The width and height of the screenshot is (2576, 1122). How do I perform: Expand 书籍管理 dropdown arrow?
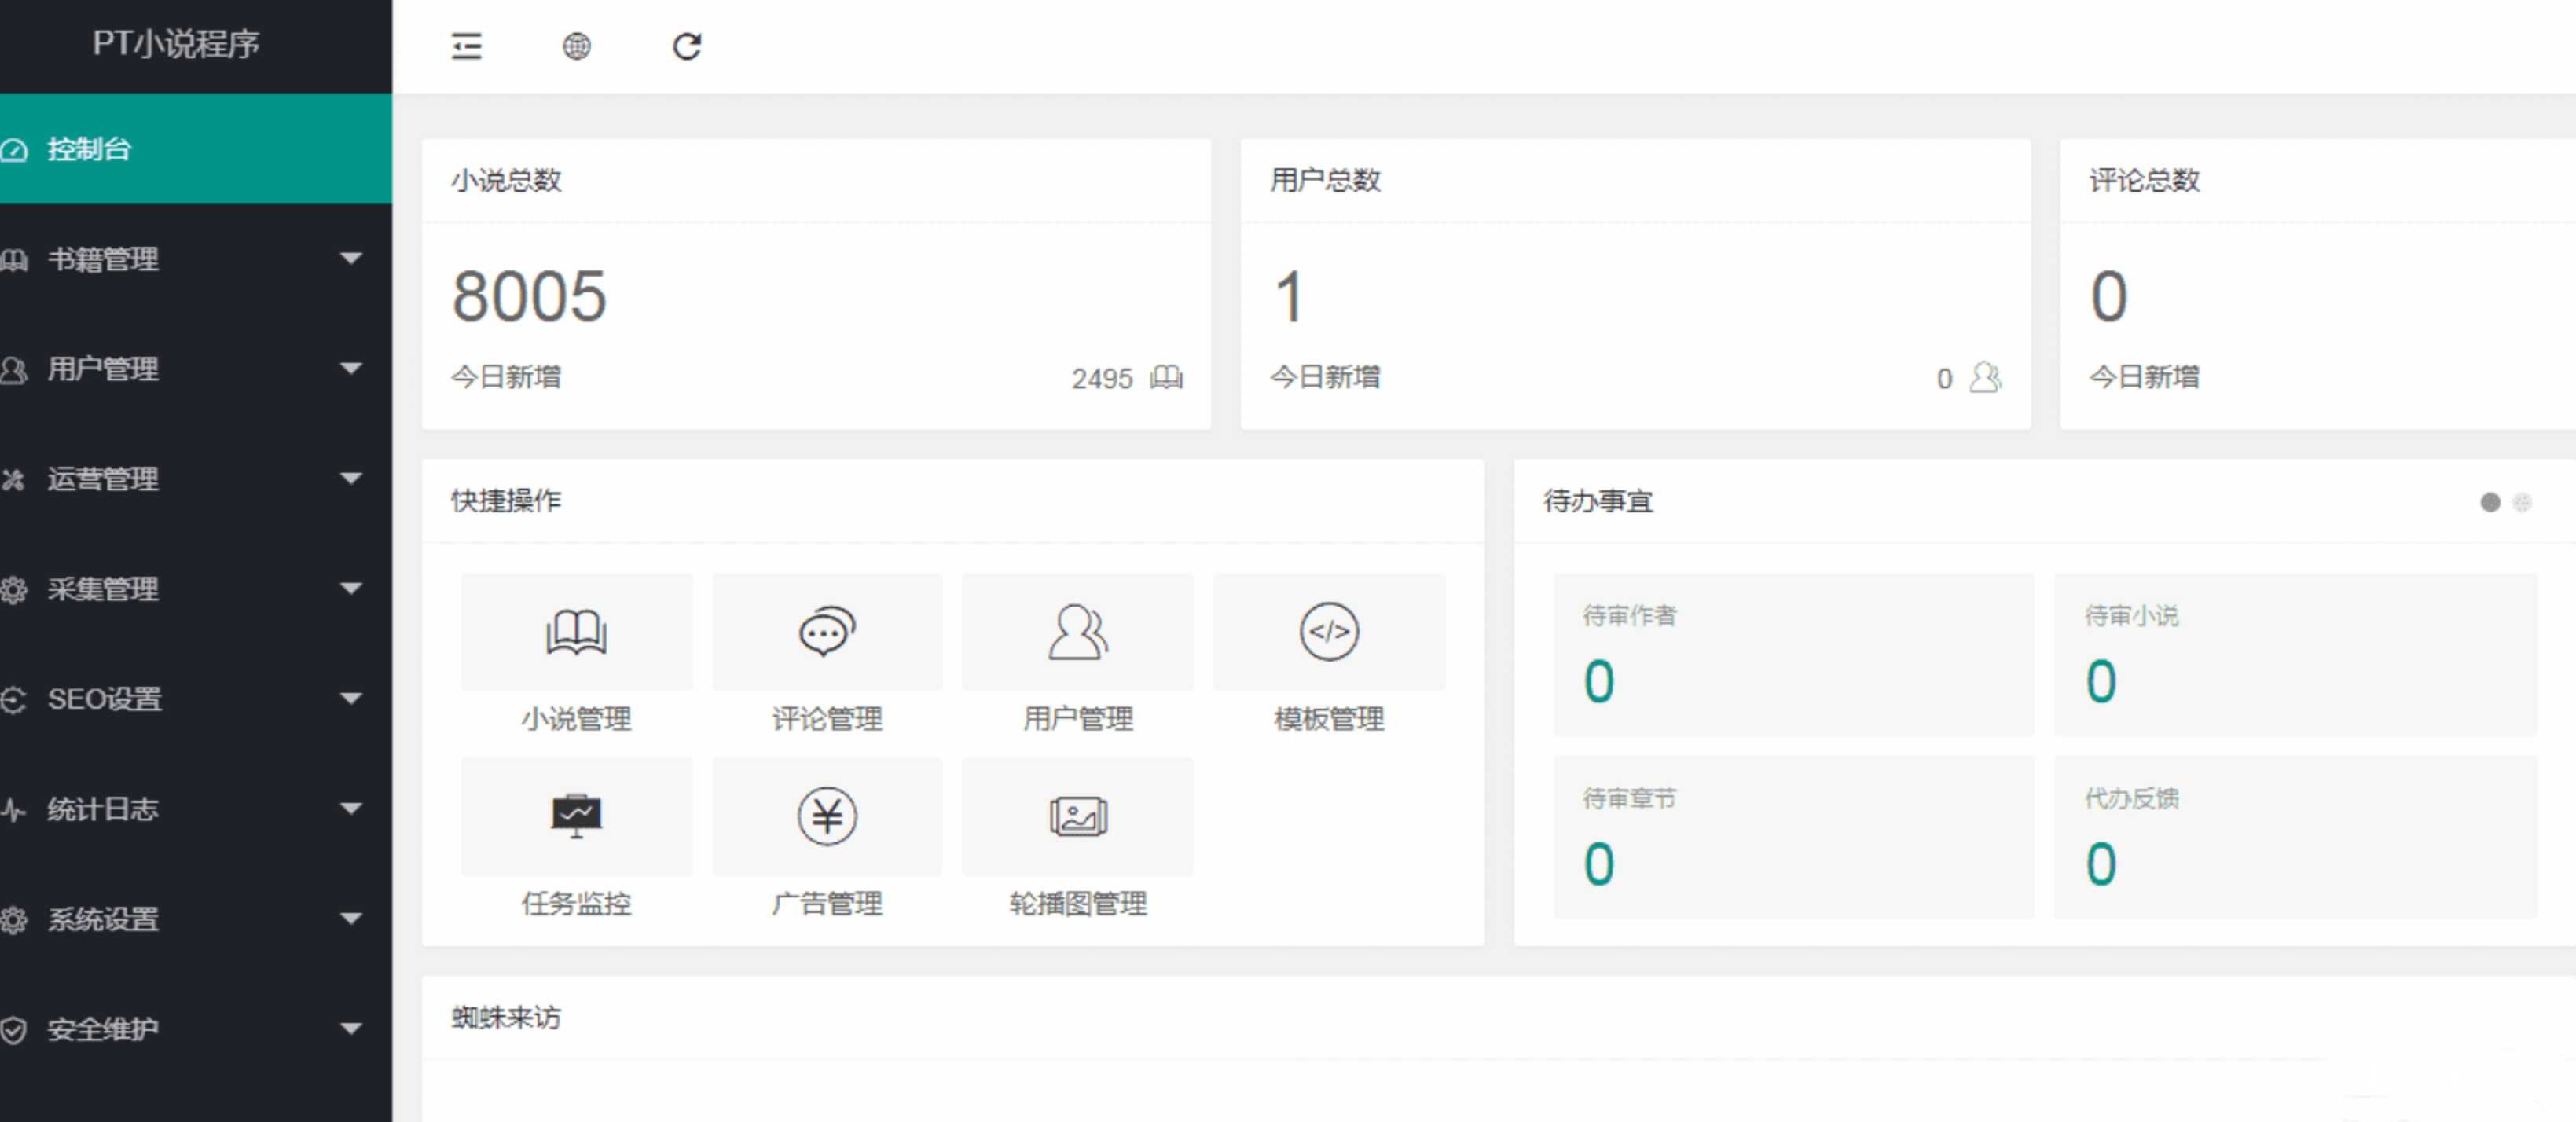pyautogui.click(x=350, y=259)
